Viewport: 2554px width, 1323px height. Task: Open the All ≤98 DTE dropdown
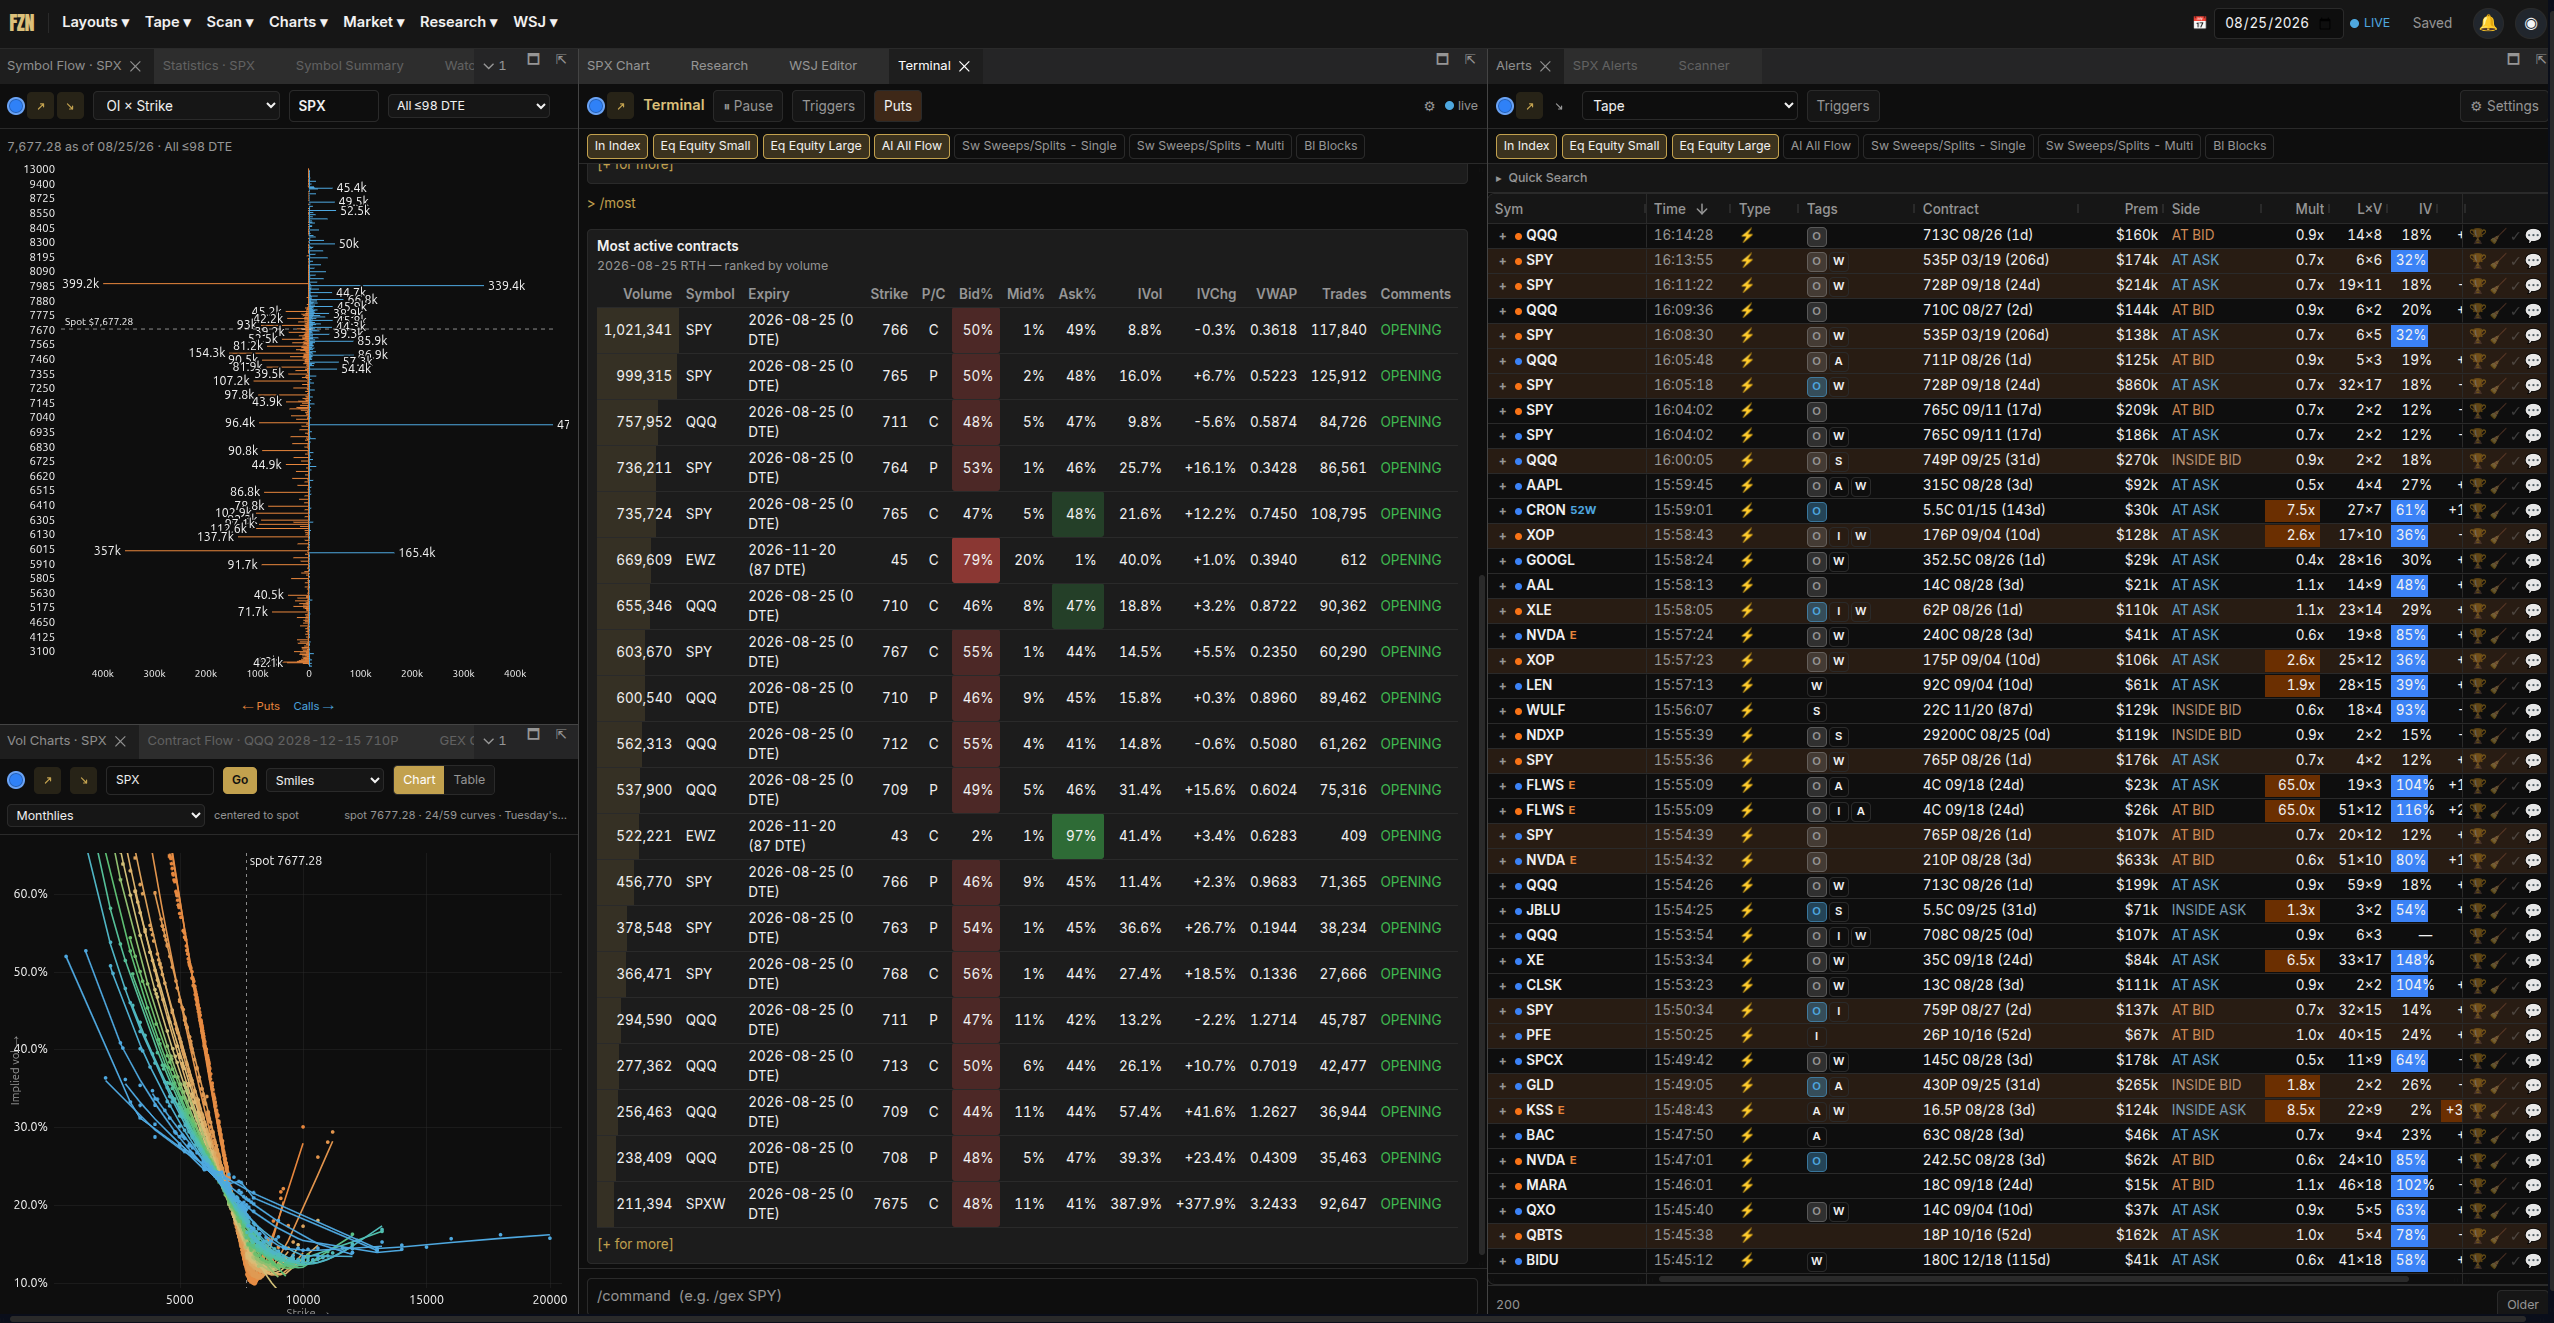click(469, 106)
